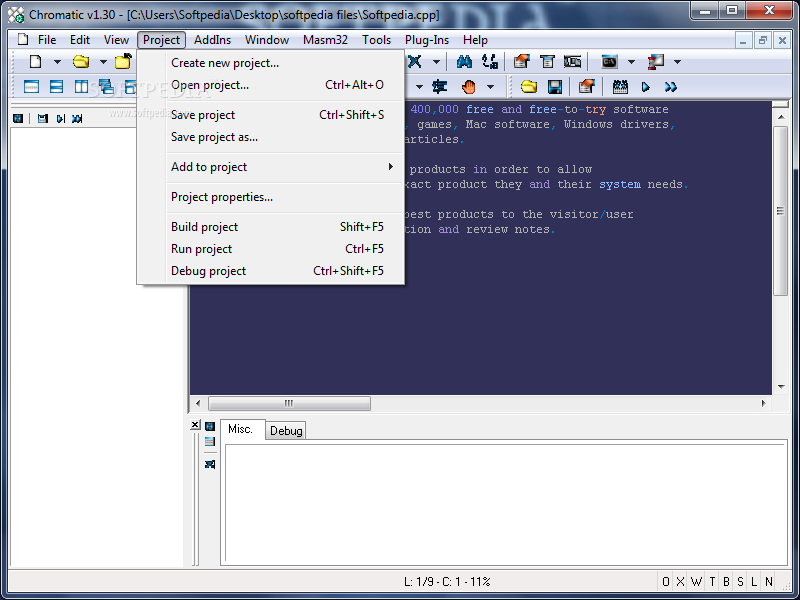This screenshot has height=600, width=800.
Task: Open the dropdown arrow next to blue X icon
Action: pos(436,62)
